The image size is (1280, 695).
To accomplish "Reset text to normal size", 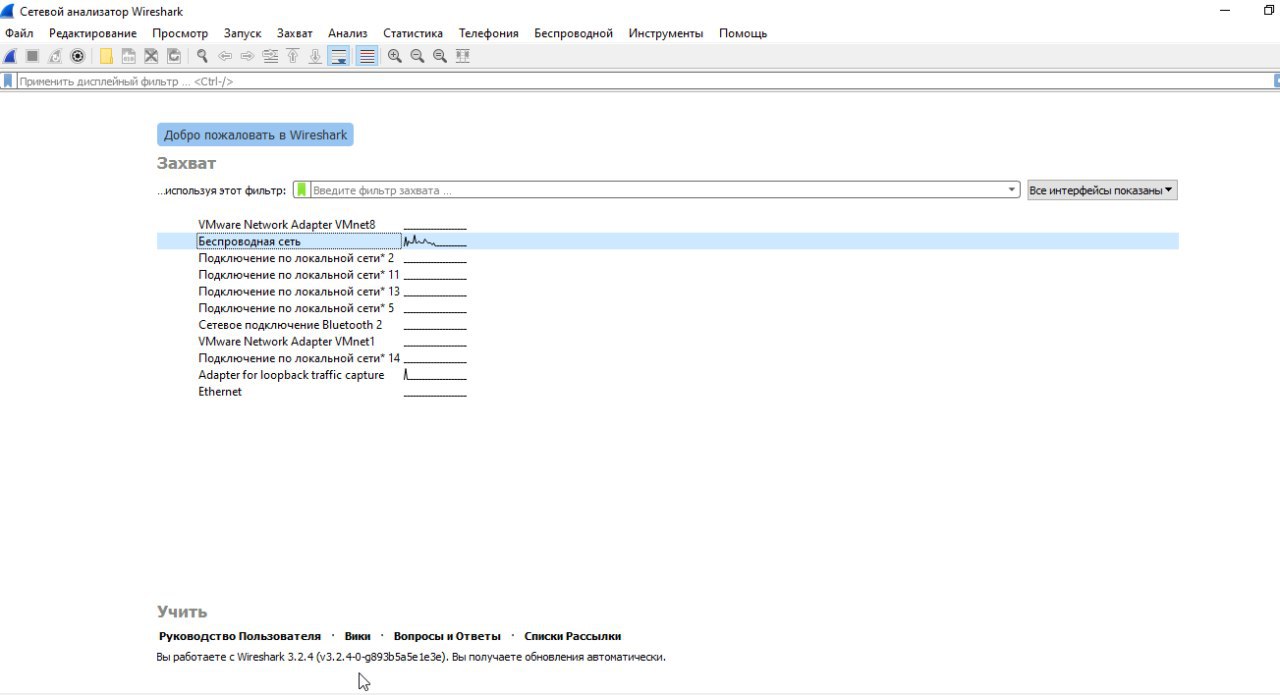I will pos(440,56).
